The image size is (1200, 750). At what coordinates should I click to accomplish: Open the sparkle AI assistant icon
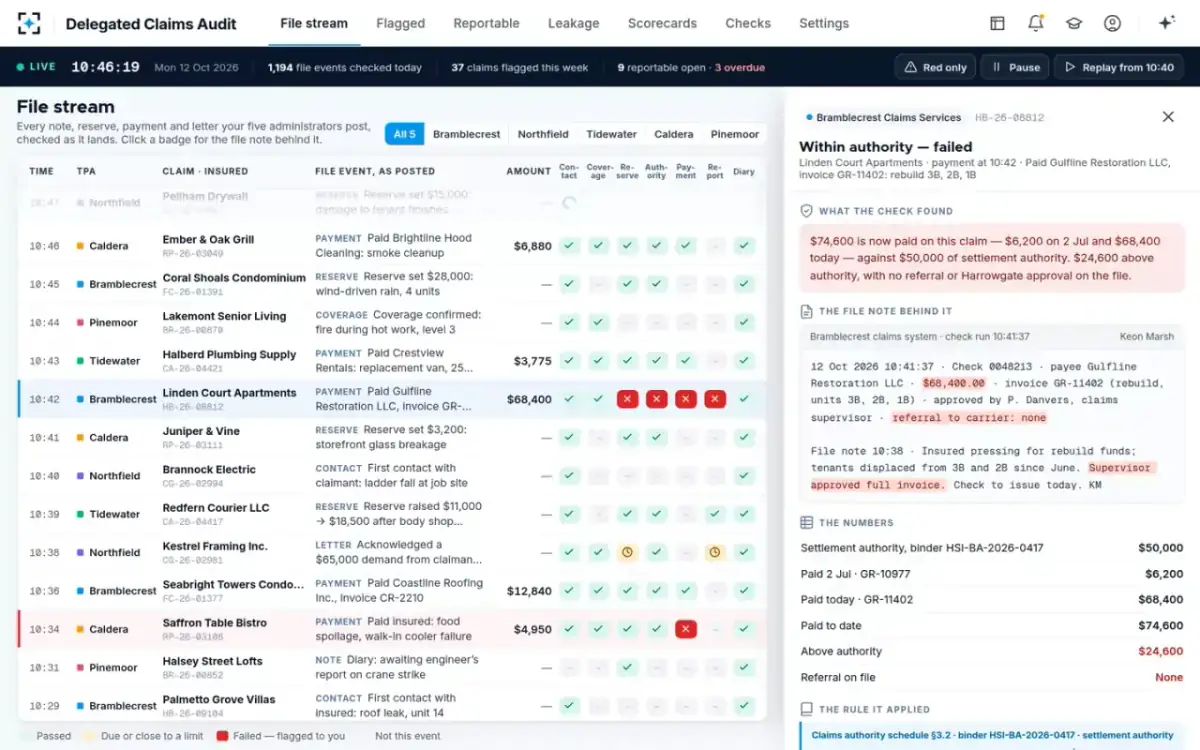pyautogui.click(x=1166, y=23)
